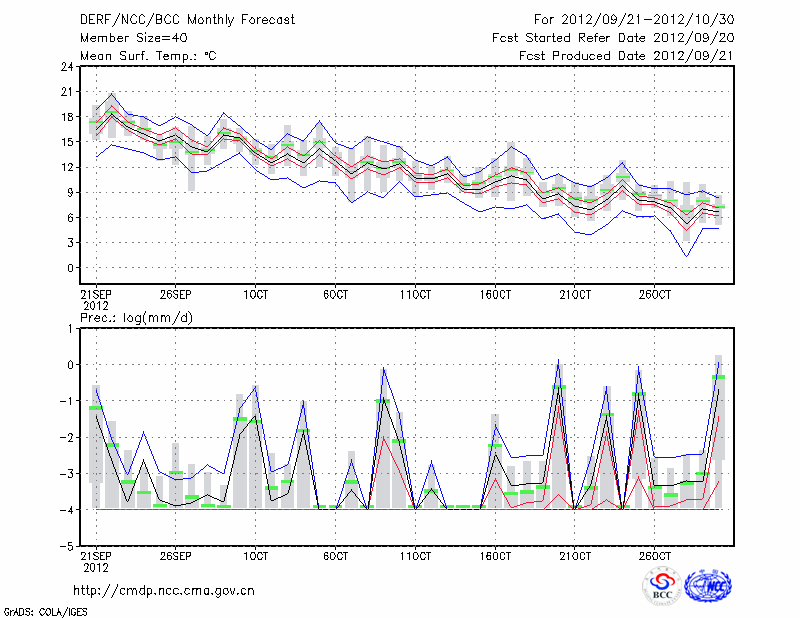This screenshot has width=800, height=618.
Task: Open the cmdp.ncc.cma.gov.cn URL
Action: (164, 590)
